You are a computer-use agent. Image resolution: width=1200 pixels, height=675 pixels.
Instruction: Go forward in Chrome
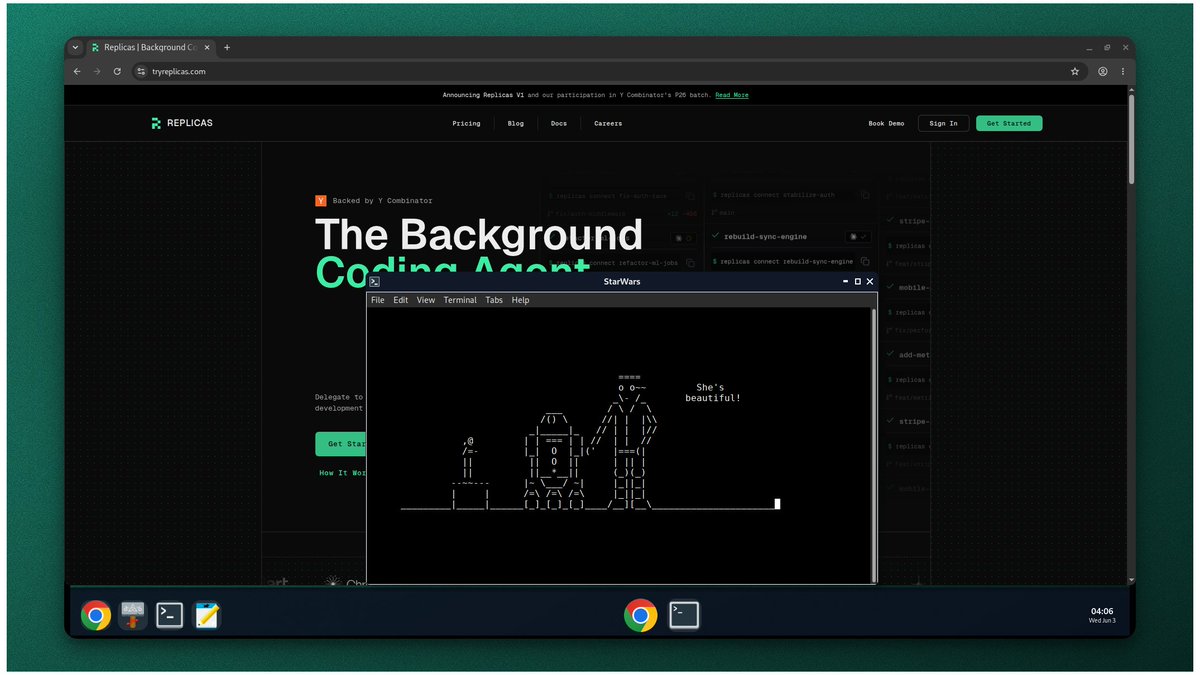coord(97,71)
